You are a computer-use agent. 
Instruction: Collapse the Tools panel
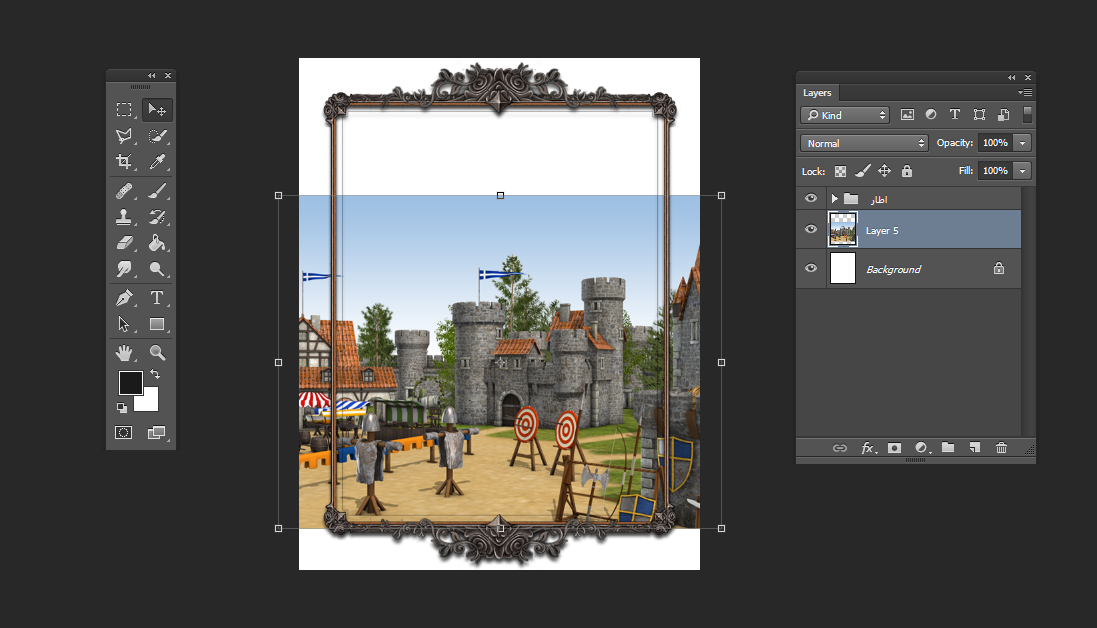click(x=151, y=76)
